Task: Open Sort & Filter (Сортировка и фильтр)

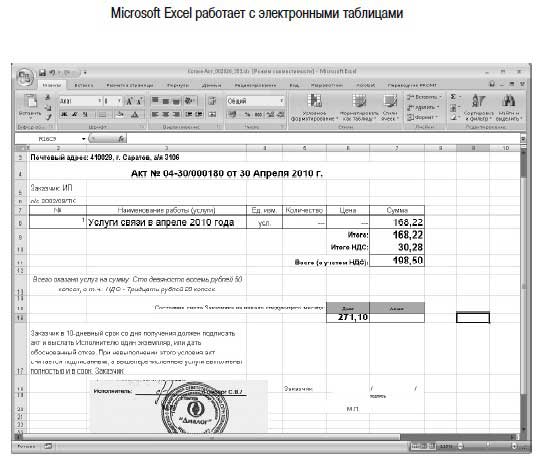Action: (x=479, y=107)
